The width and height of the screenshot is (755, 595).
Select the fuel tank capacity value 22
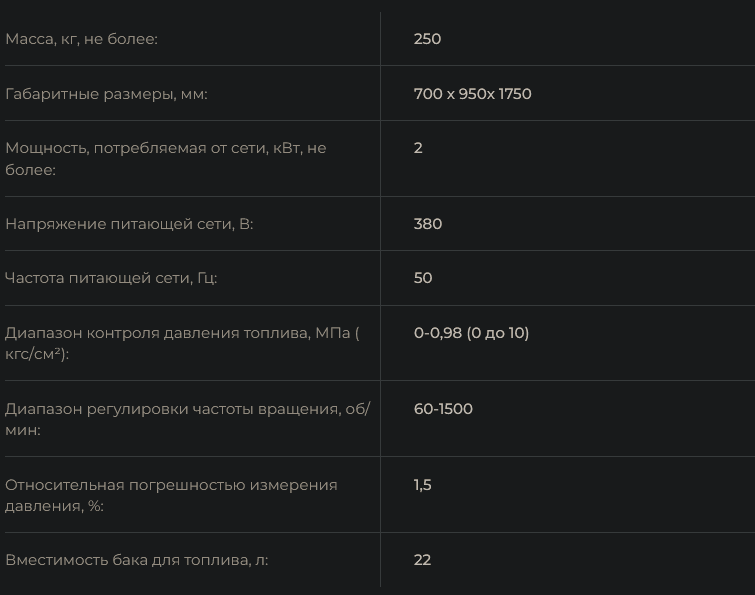[x=422, y=560]
